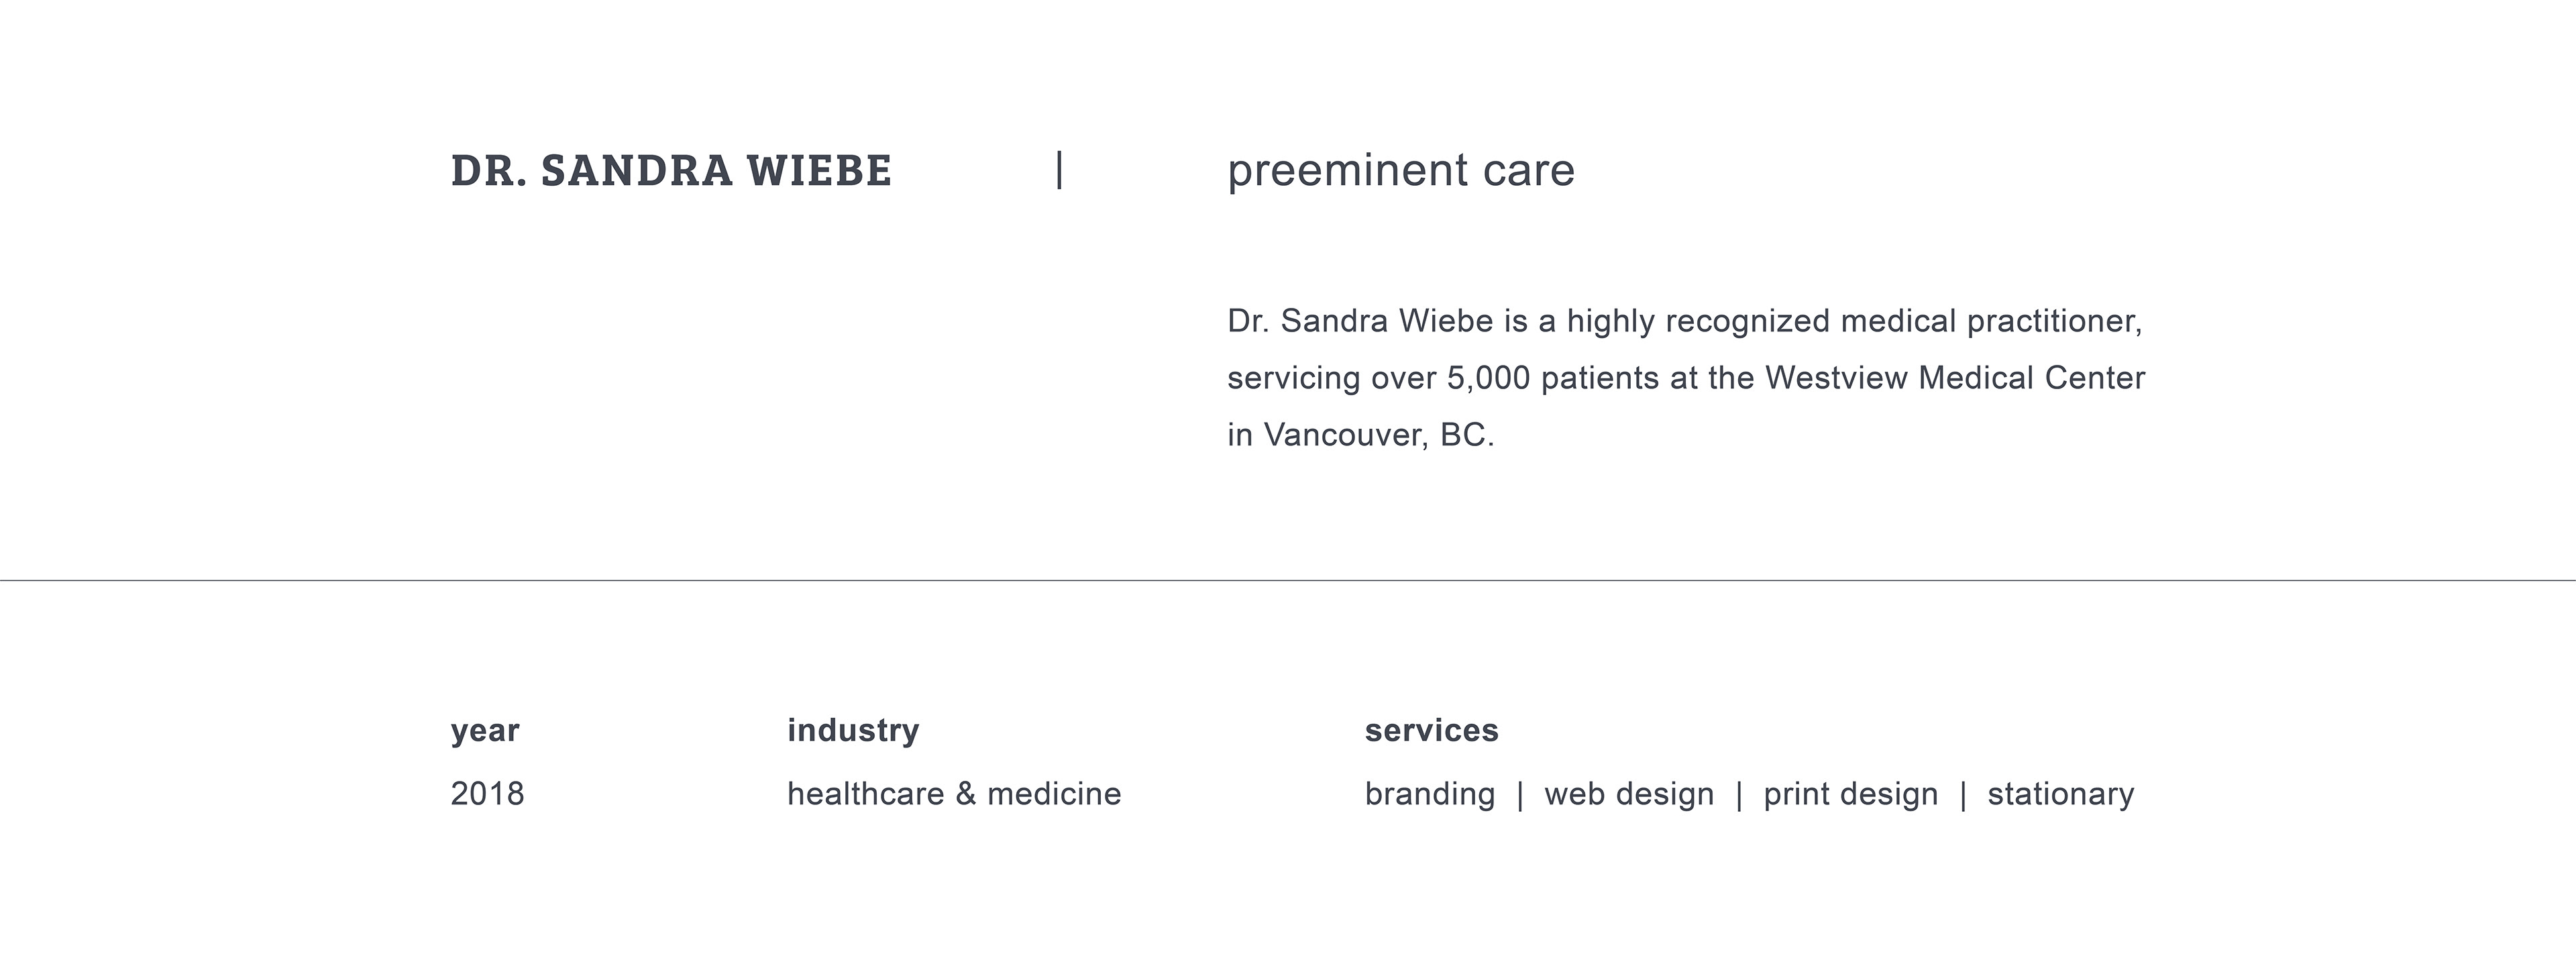Click the "industry" label
Image resolution: width=2576 pixels, height=956 pixels.
[853, 731]
